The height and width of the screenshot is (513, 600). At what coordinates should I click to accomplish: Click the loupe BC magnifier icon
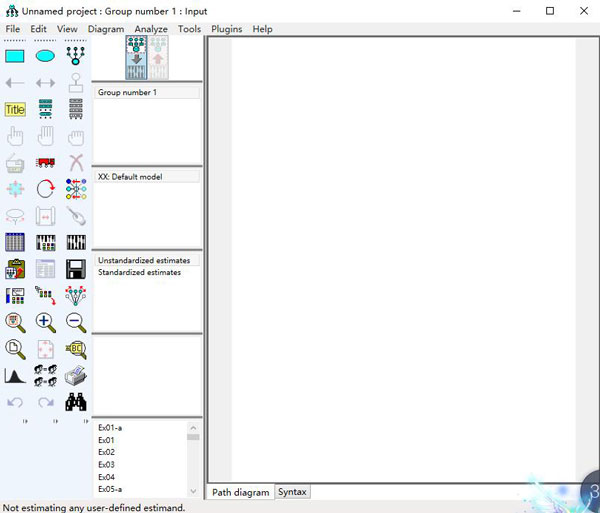pos(76,349)
